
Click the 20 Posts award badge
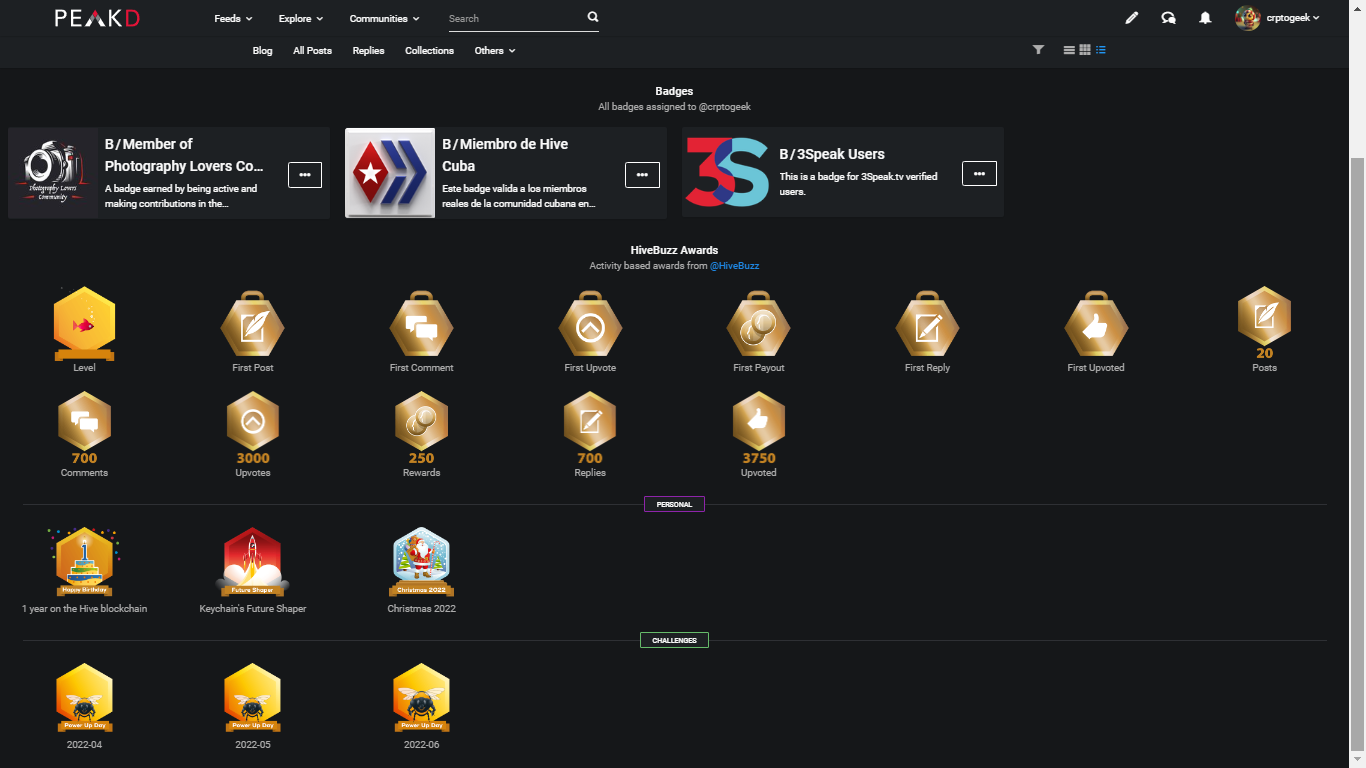tap(1264, 323)
